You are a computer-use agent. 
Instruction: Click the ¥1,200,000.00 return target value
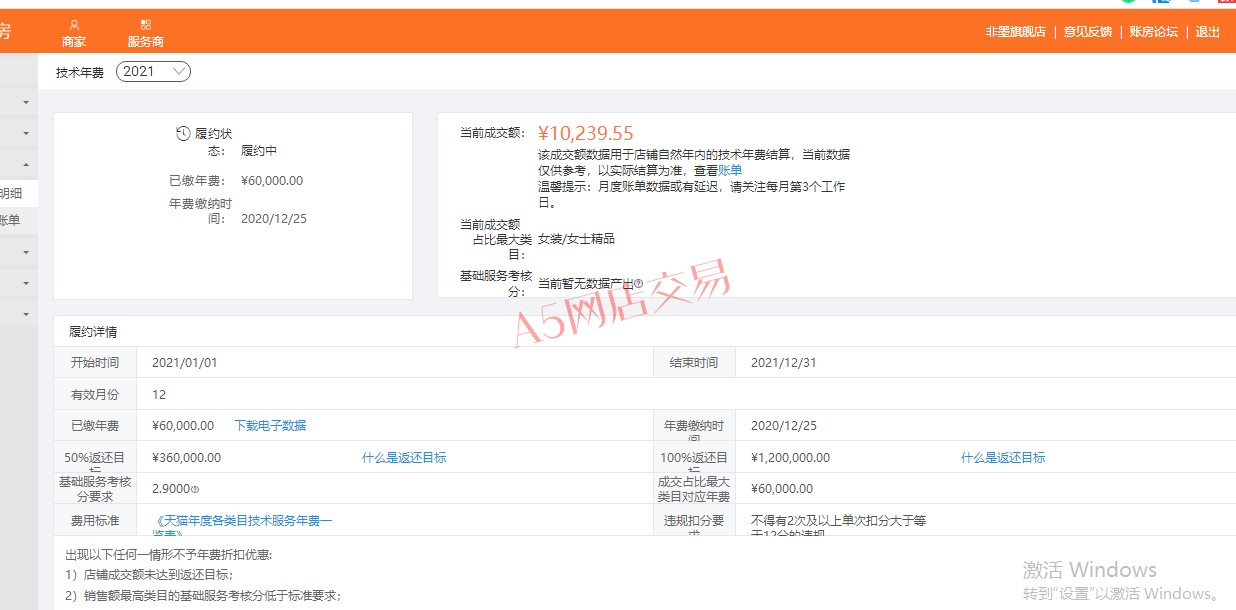(790, 458)
